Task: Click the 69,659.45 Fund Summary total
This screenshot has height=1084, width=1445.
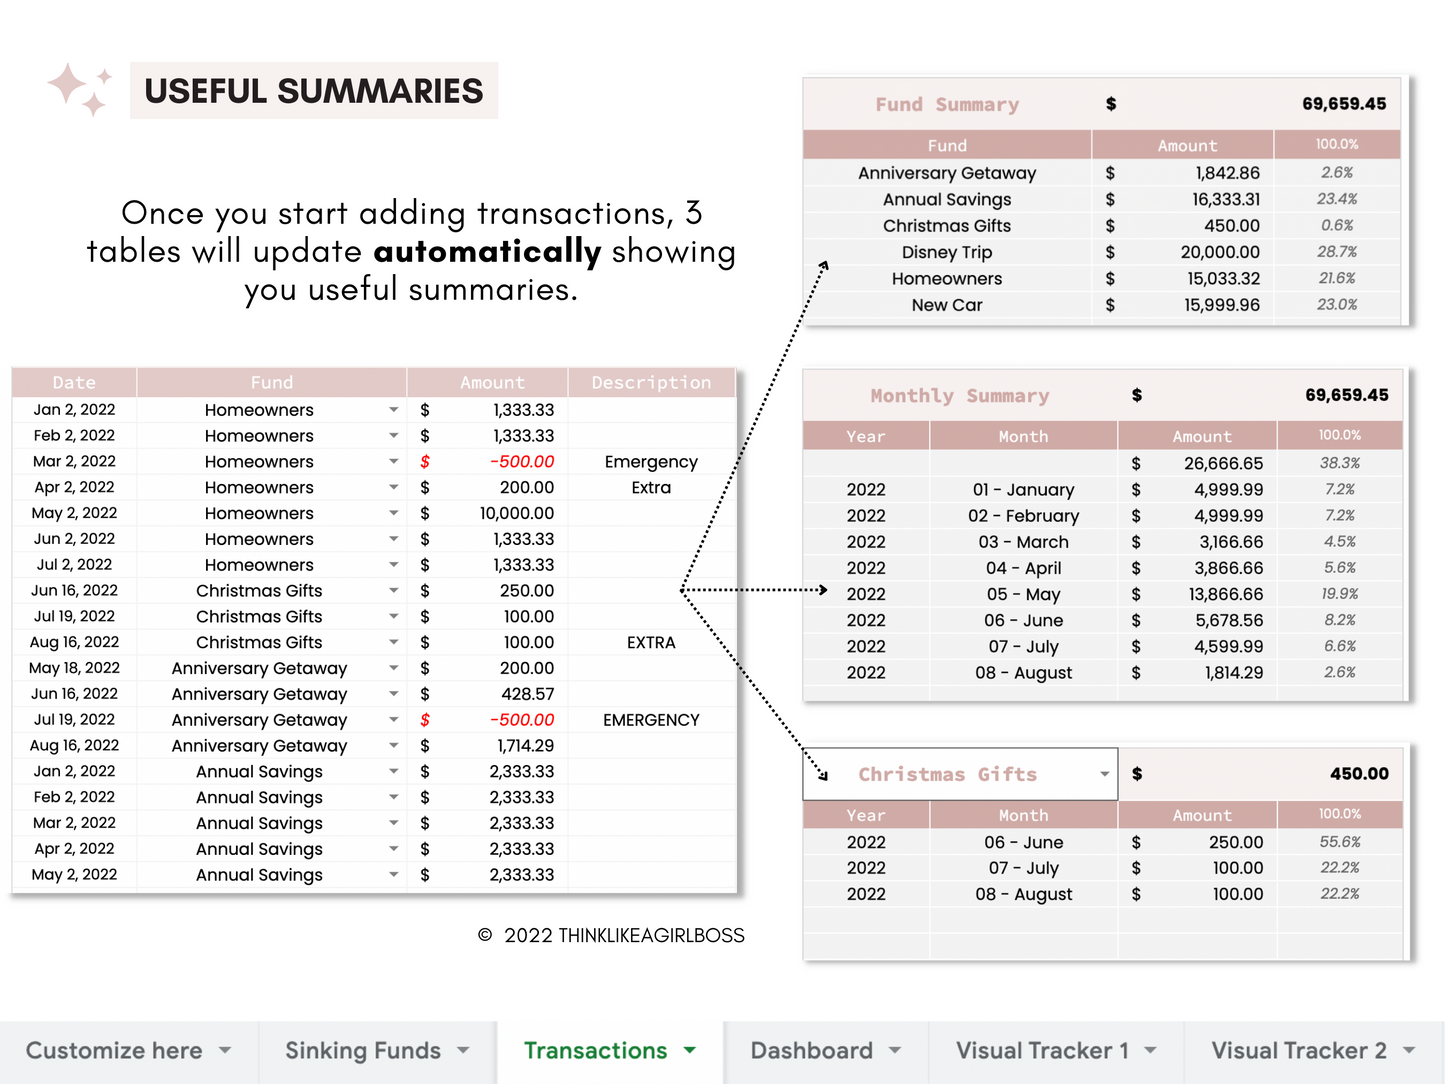Action: [x=1344, y=103]
